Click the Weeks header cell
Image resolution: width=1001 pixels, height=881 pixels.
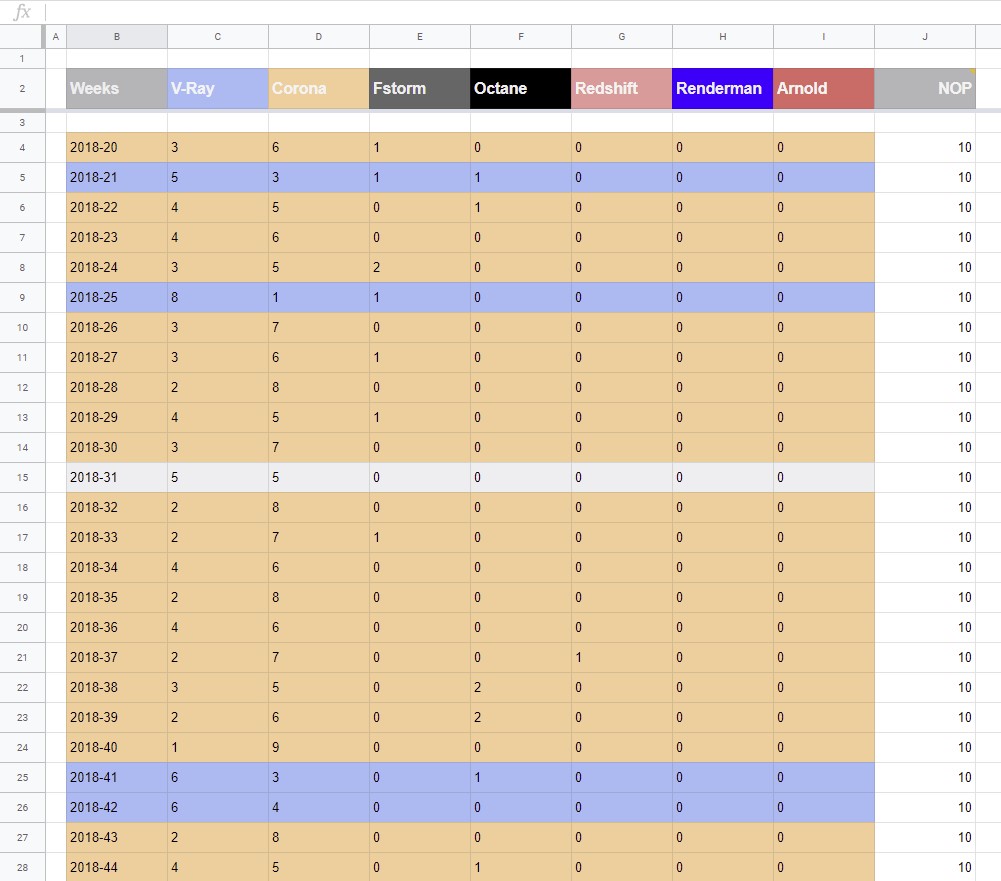tap(117, 89)
